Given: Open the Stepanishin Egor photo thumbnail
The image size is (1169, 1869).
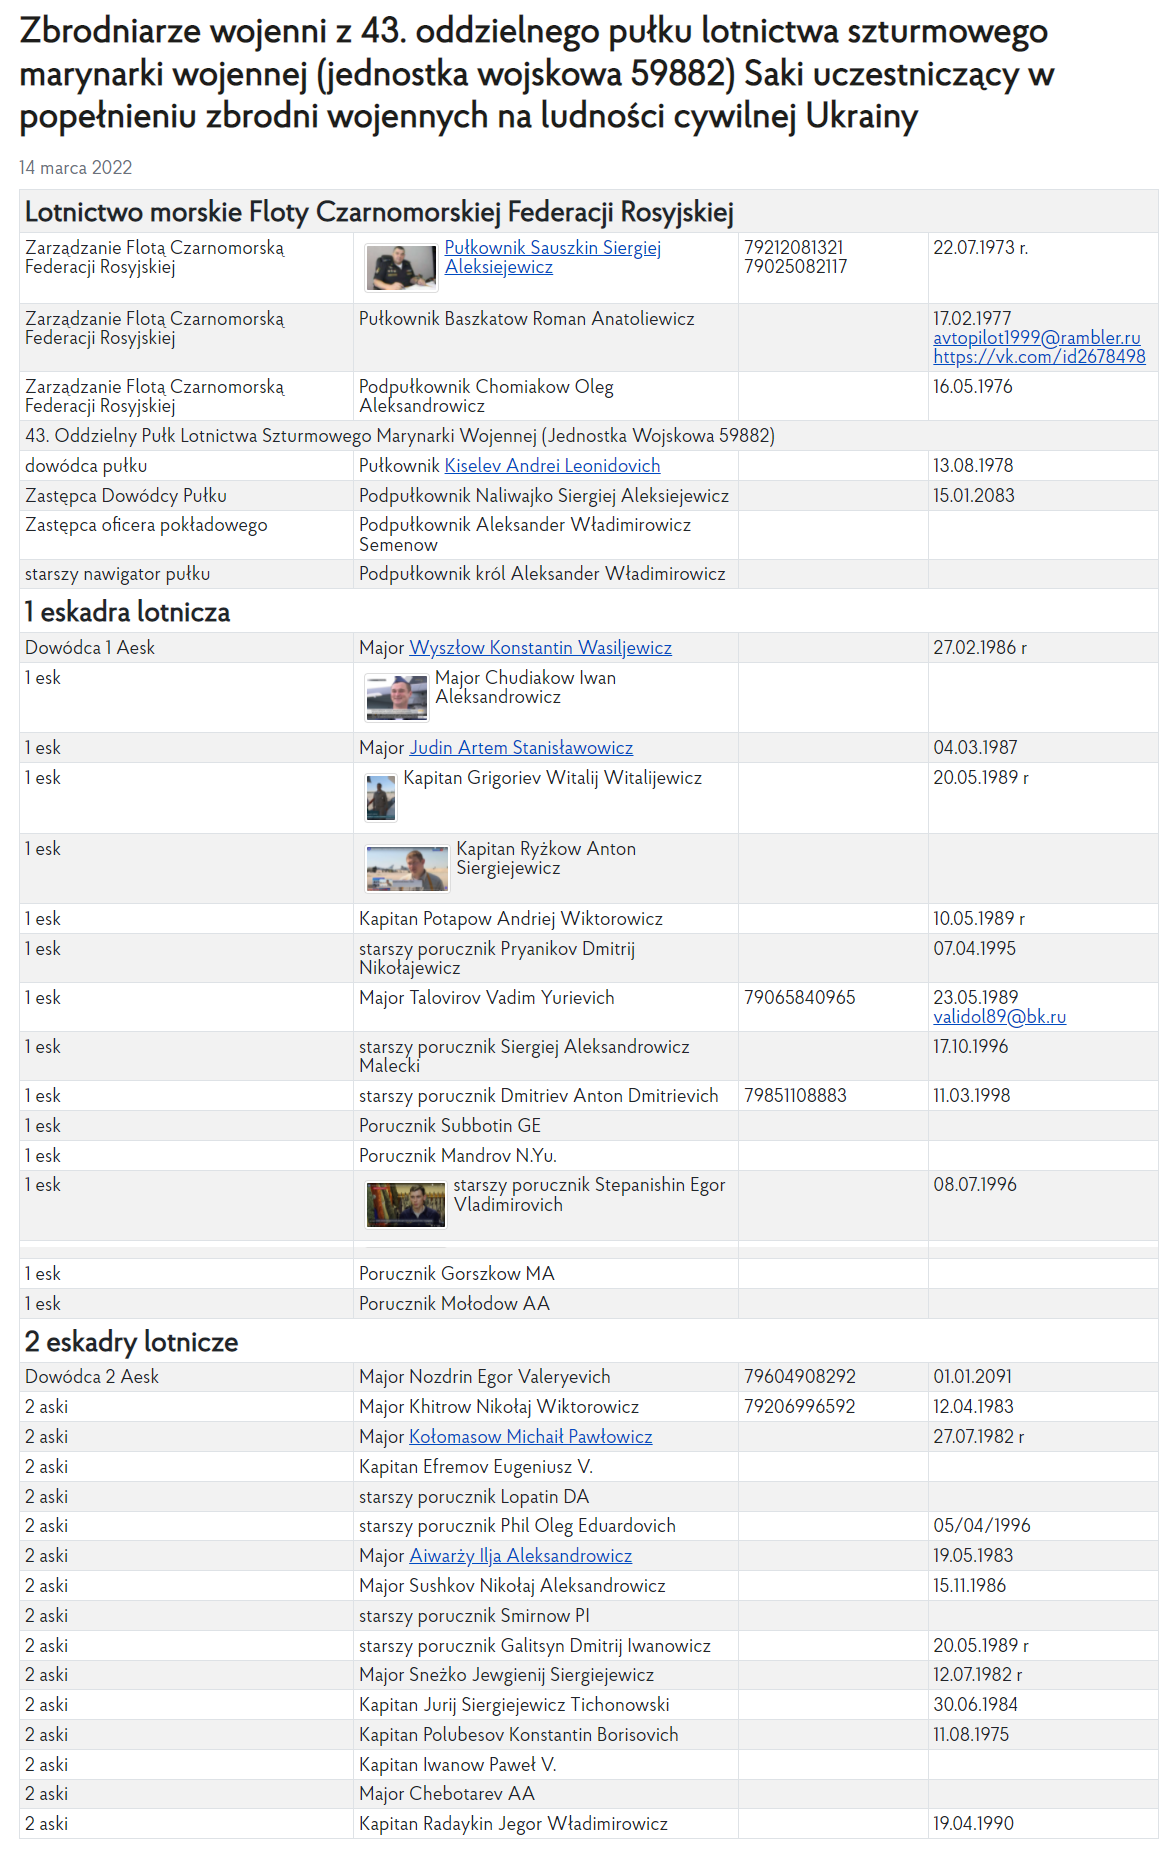Looking at the screenshot, I should [405, 1205].
